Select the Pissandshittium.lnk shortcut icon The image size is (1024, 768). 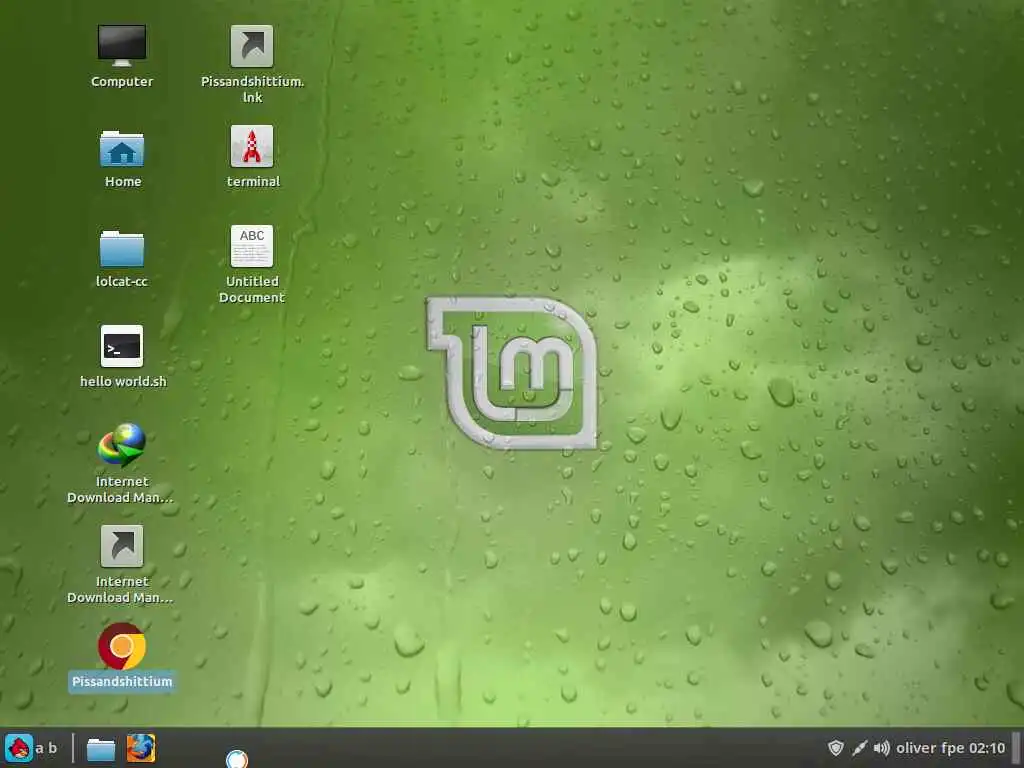tap(251, 46)
